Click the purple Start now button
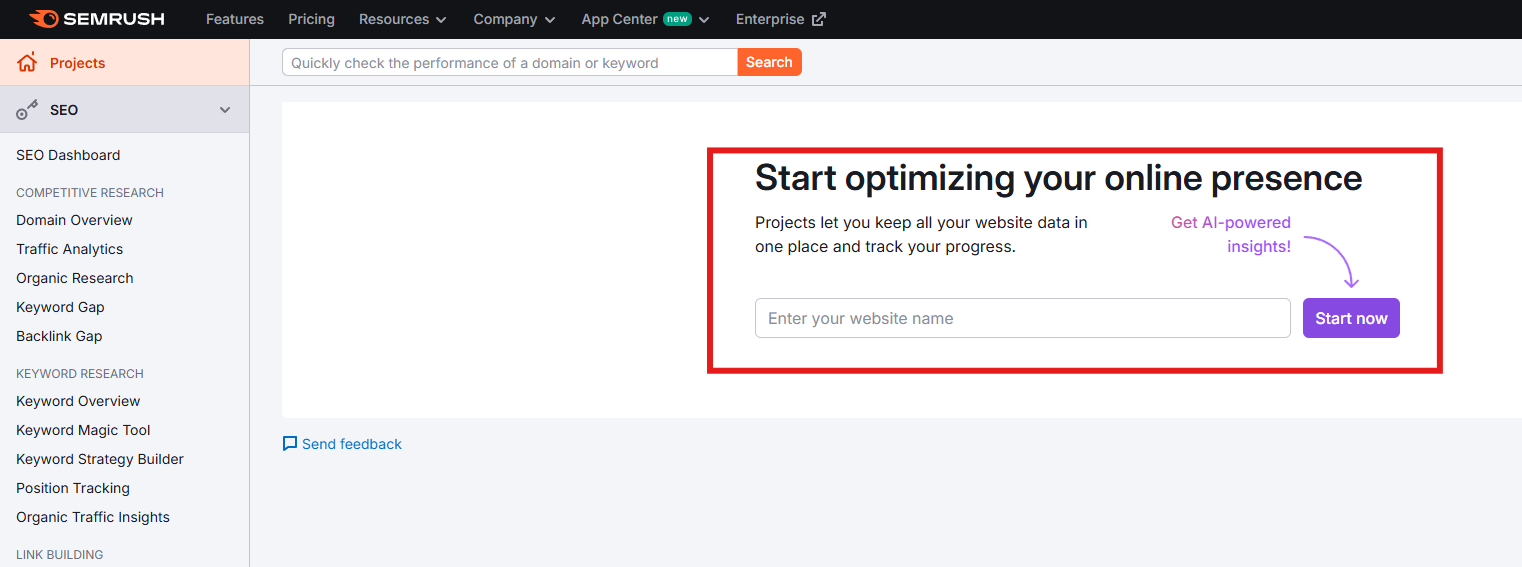Image resolution: width=1522 pixels, height=567 pixels. coord(1351,318)
